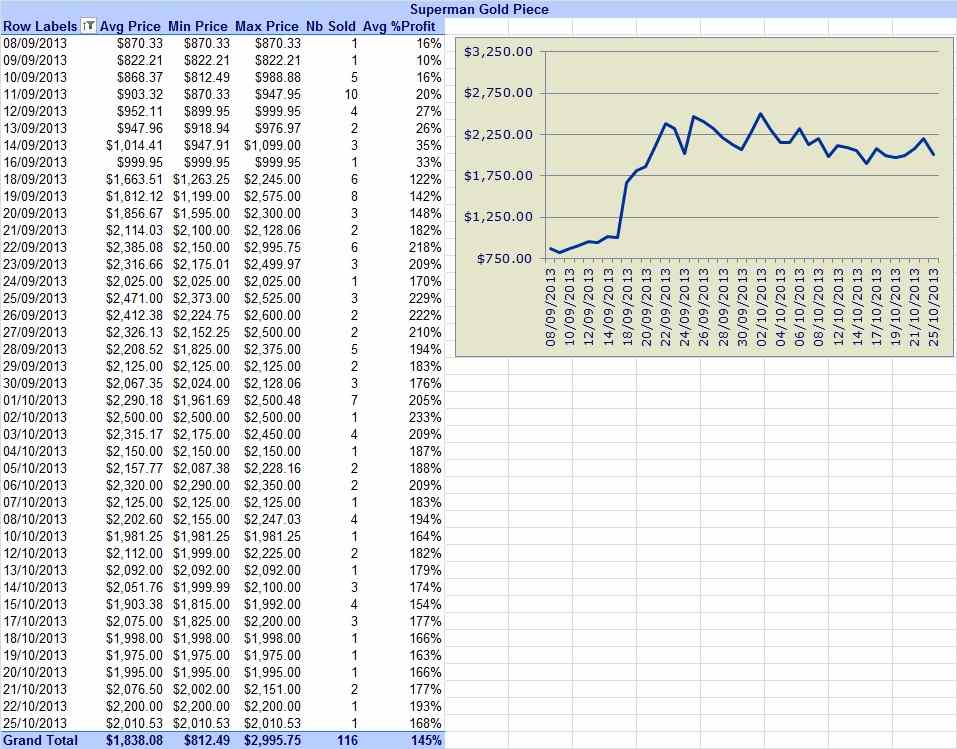The image size is (957, 749).
Task: Select the Nb Sold column header
Action: [x=331, y=26]
